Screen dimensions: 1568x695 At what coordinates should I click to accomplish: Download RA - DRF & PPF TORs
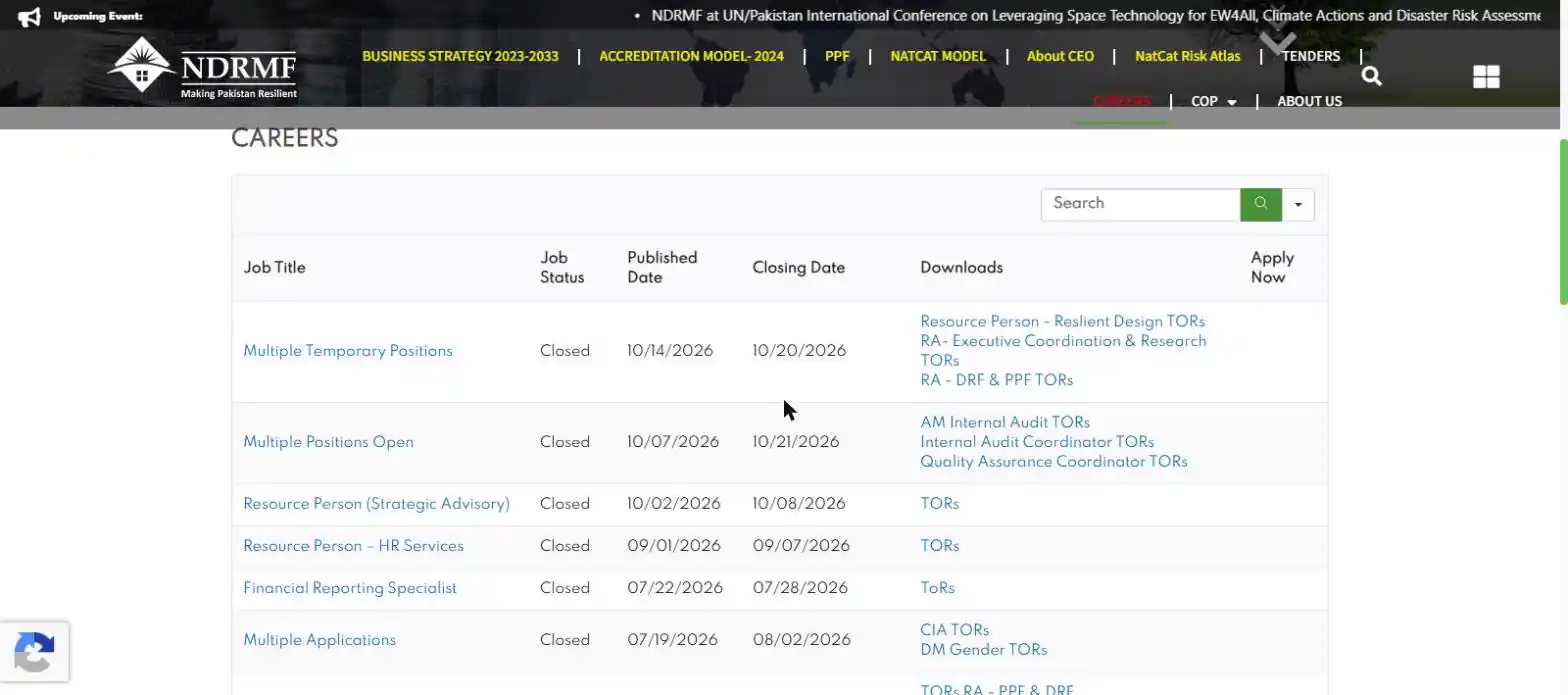coord(996,380)
